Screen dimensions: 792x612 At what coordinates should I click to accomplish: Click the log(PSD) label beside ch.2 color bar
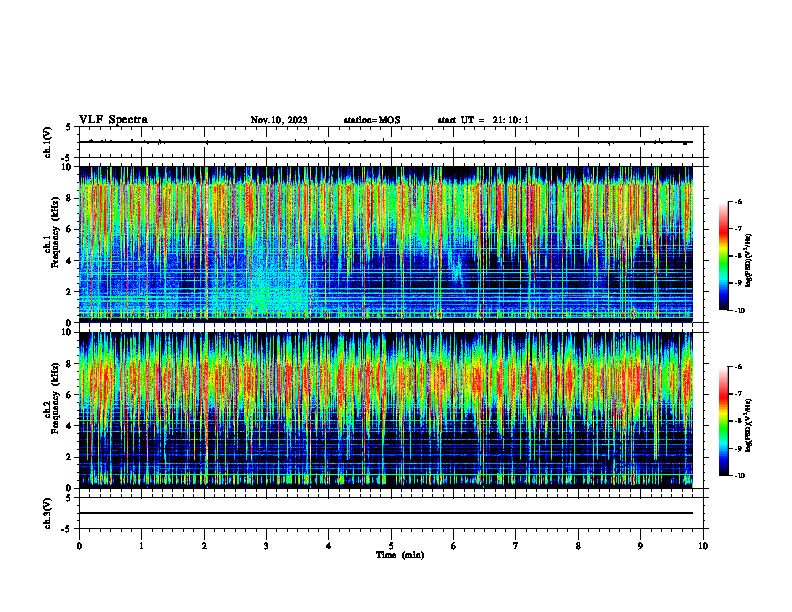[x=749, y=426]
